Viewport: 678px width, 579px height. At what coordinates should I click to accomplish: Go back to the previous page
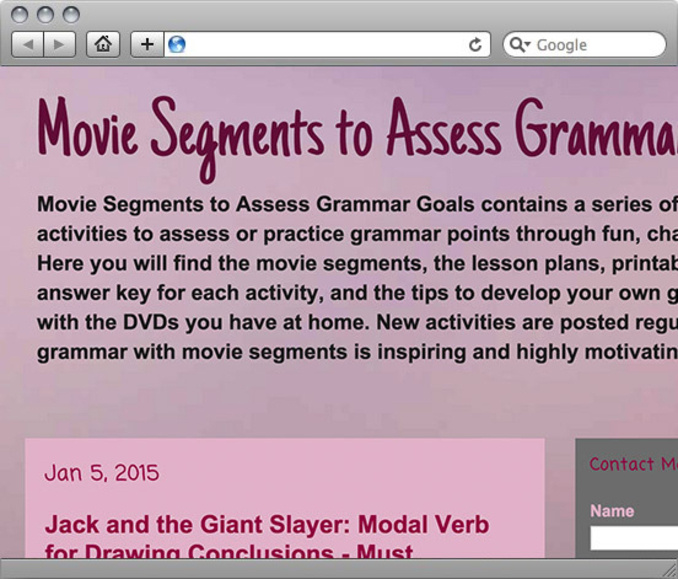click(27, 44)
